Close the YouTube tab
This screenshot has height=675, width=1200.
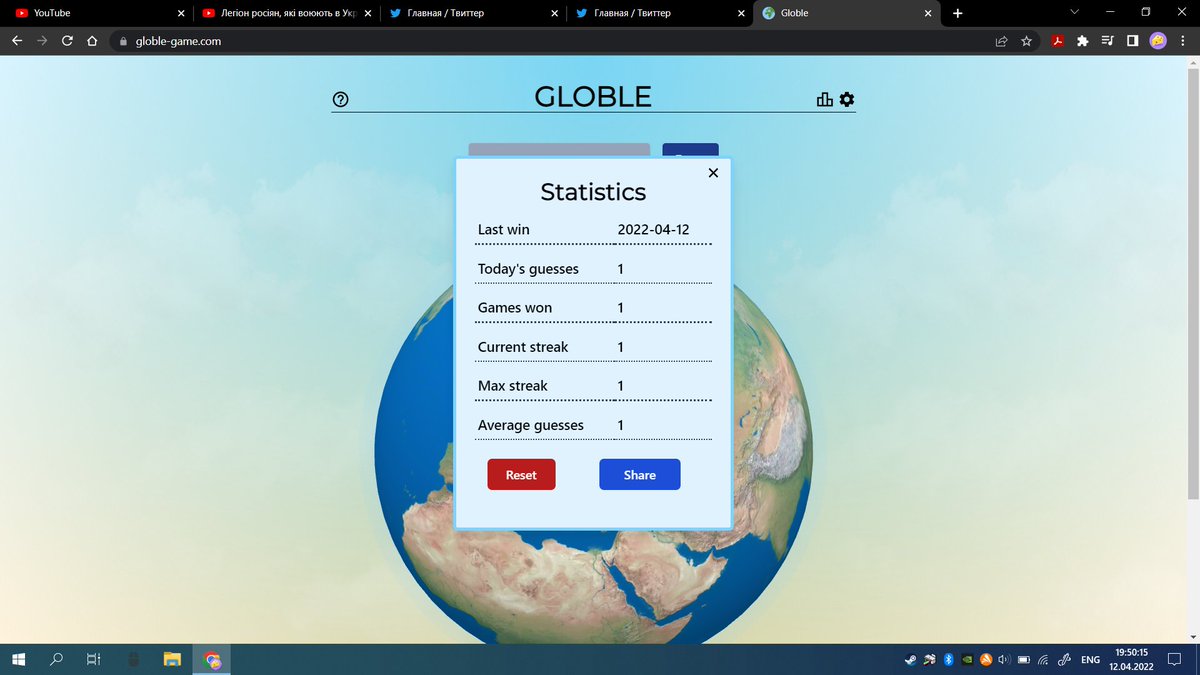point(180,13)
